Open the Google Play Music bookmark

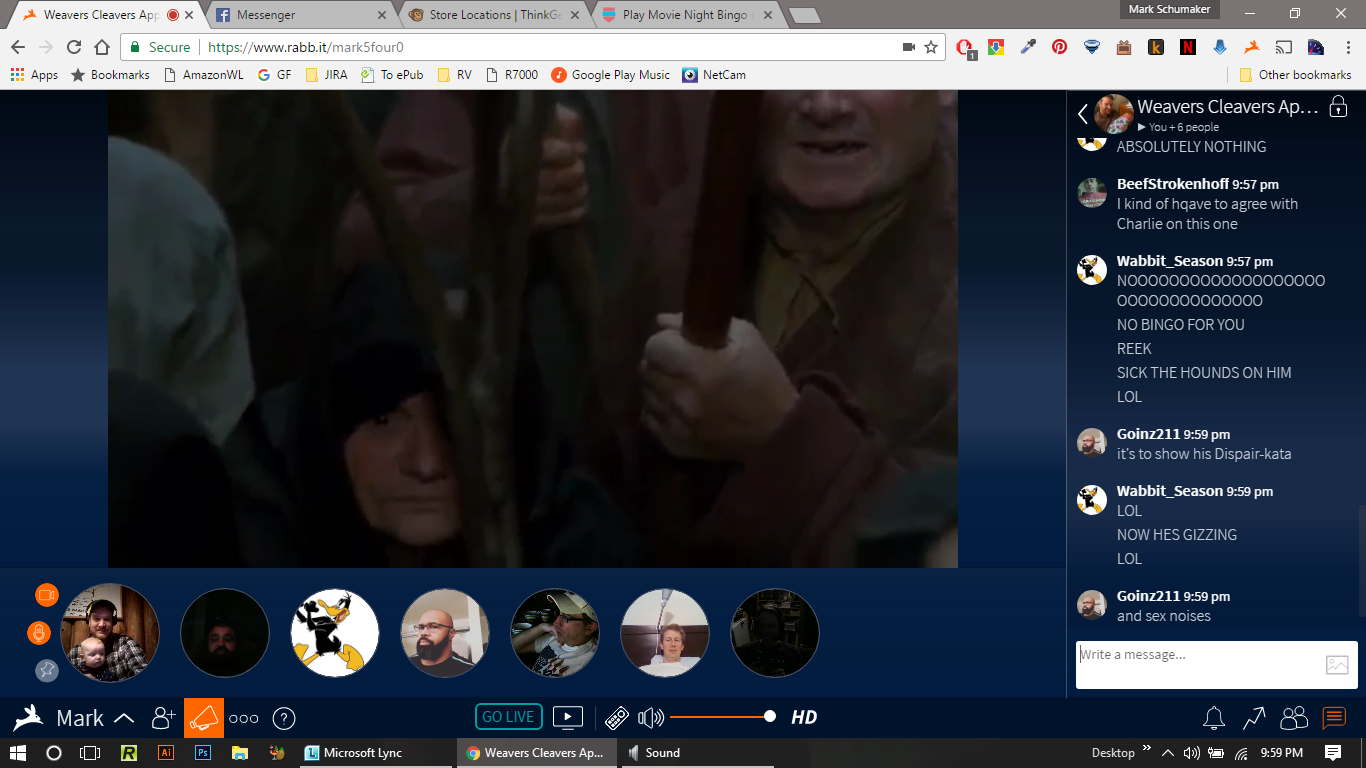pyautogui.click(x=611, y=75)
